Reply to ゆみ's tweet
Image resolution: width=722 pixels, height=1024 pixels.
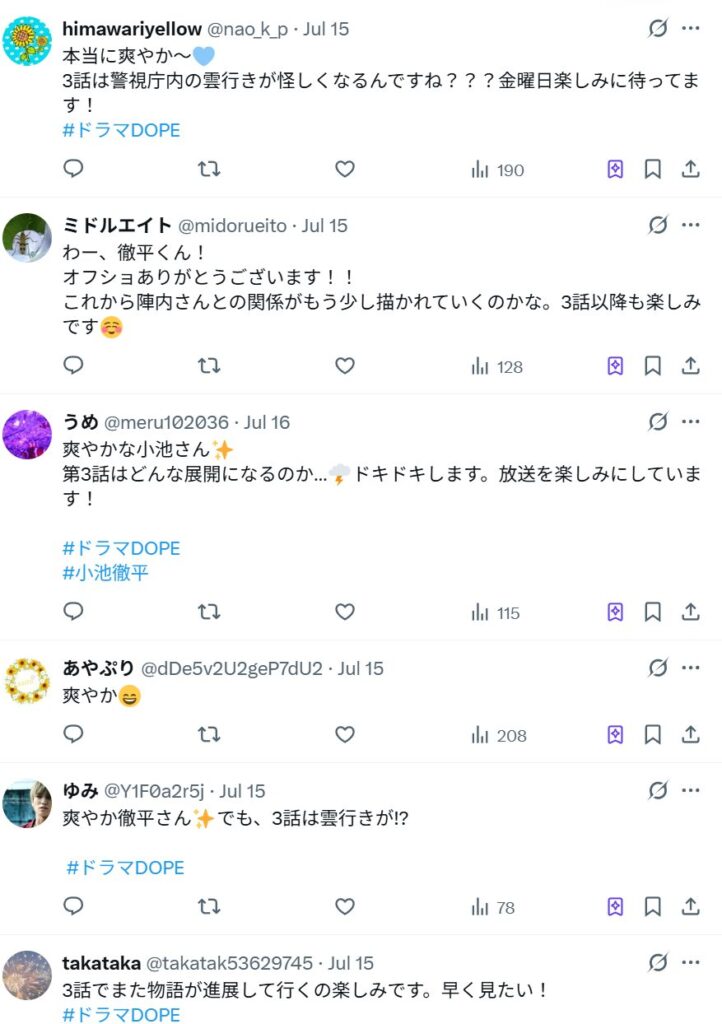pyautogui.click(x=73, y=907)
